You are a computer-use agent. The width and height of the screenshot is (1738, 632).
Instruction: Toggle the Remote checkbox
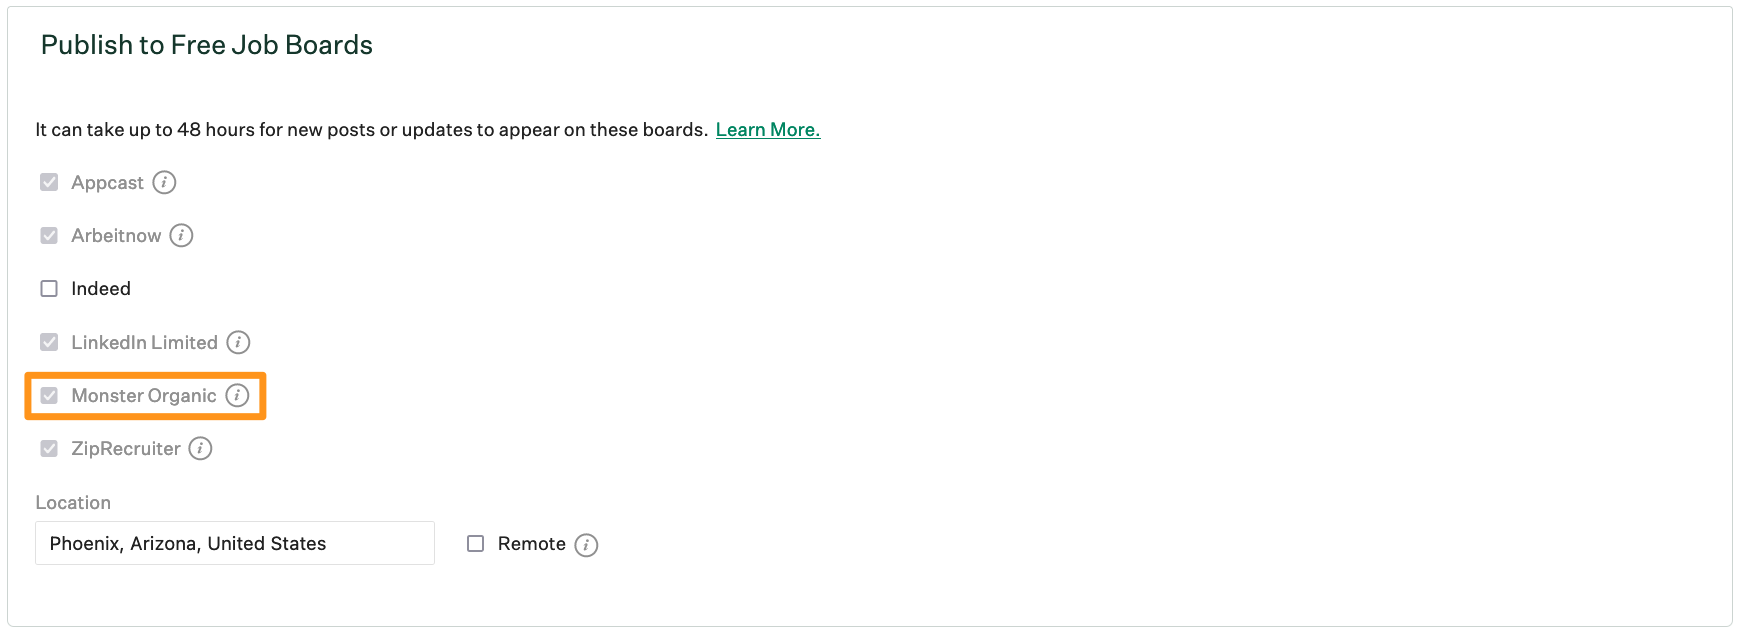(475, 543)
